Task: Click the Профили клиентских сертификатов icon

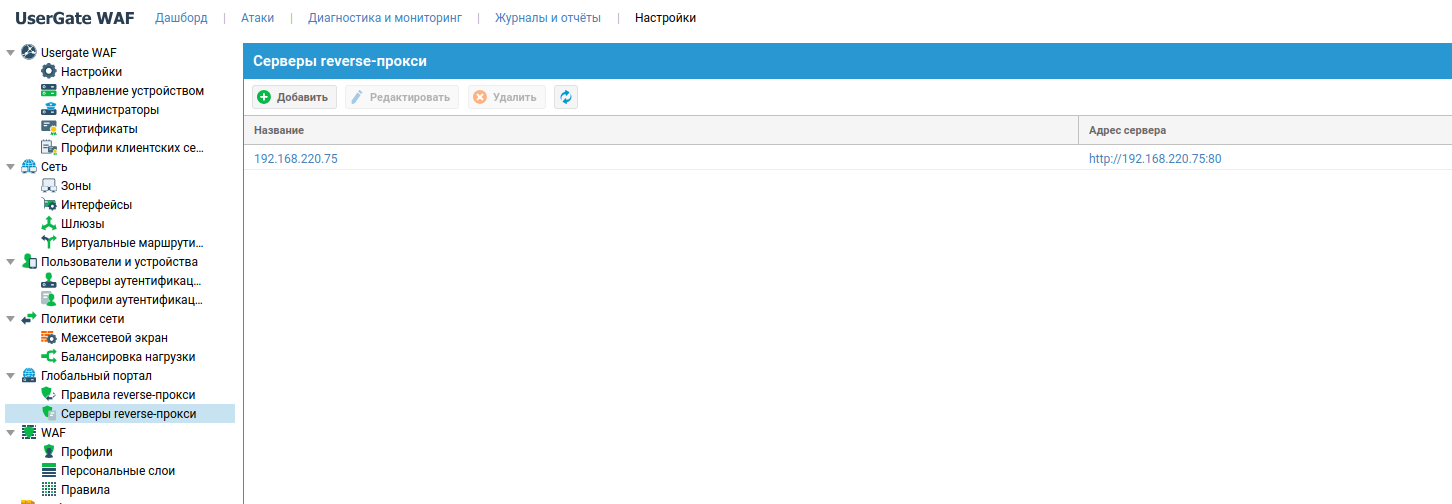Action: coord(48,148)
